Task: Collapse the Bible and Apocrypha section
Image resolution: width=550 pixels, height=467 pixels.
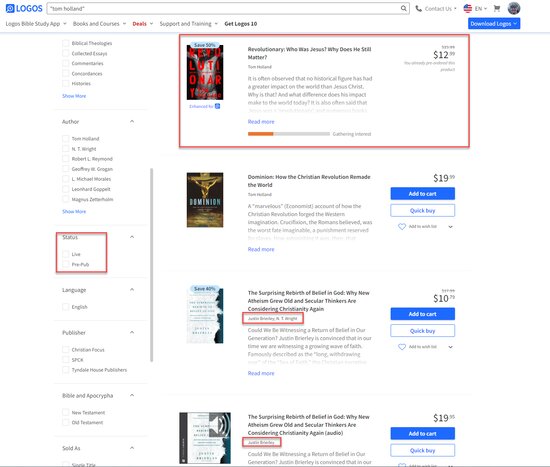Action: click(x=132, y=395)
